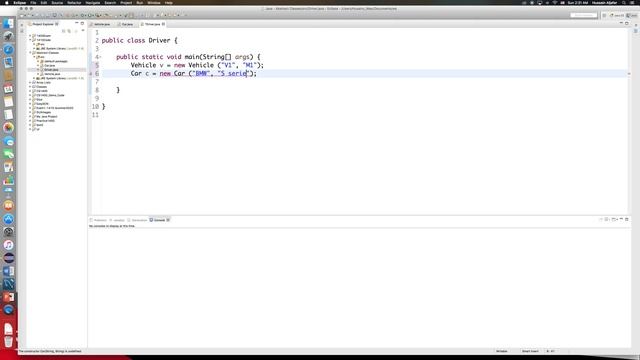
Task: Minimize the Project Explorer view
Action: point(77,23)
